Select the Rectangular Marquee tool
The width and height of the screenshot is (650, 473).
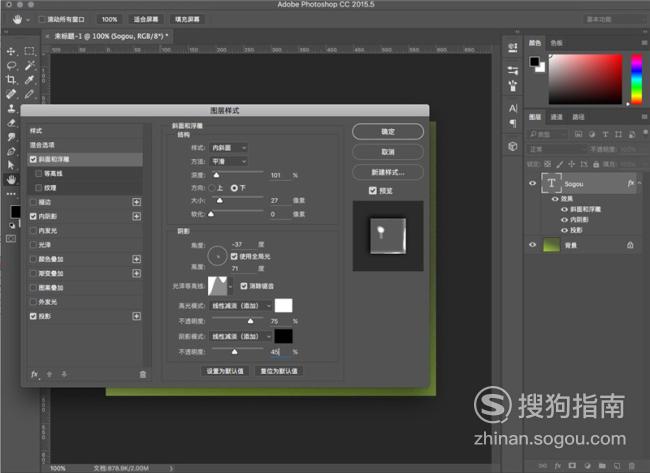(29, 51)
